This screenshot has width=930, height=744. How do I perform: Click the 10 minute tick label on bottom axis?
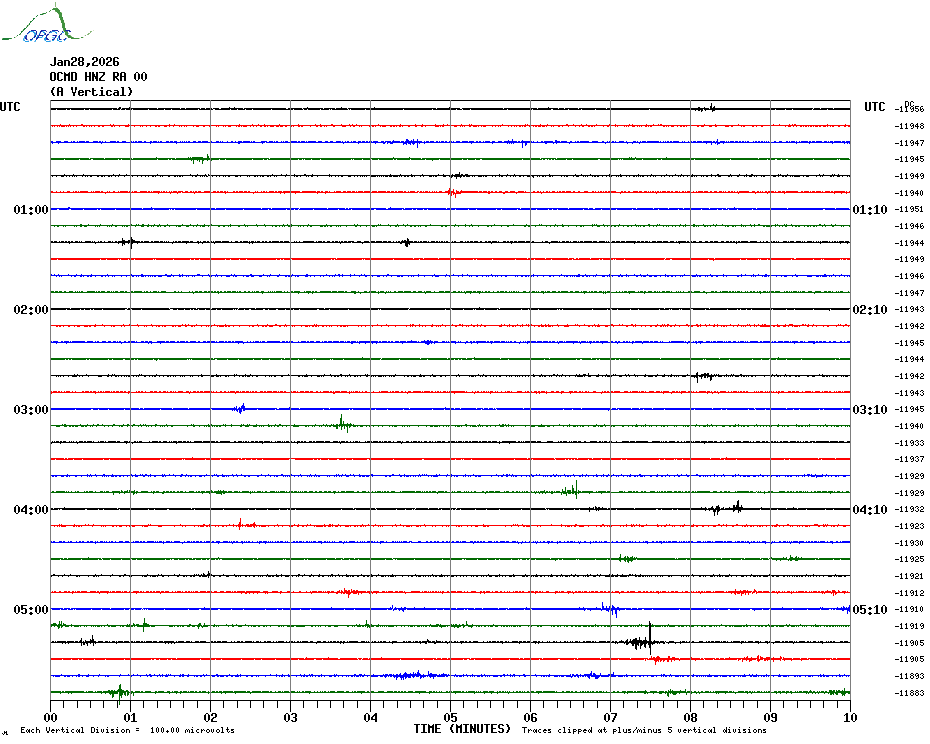pyautogui.click(x=849, y=717)
